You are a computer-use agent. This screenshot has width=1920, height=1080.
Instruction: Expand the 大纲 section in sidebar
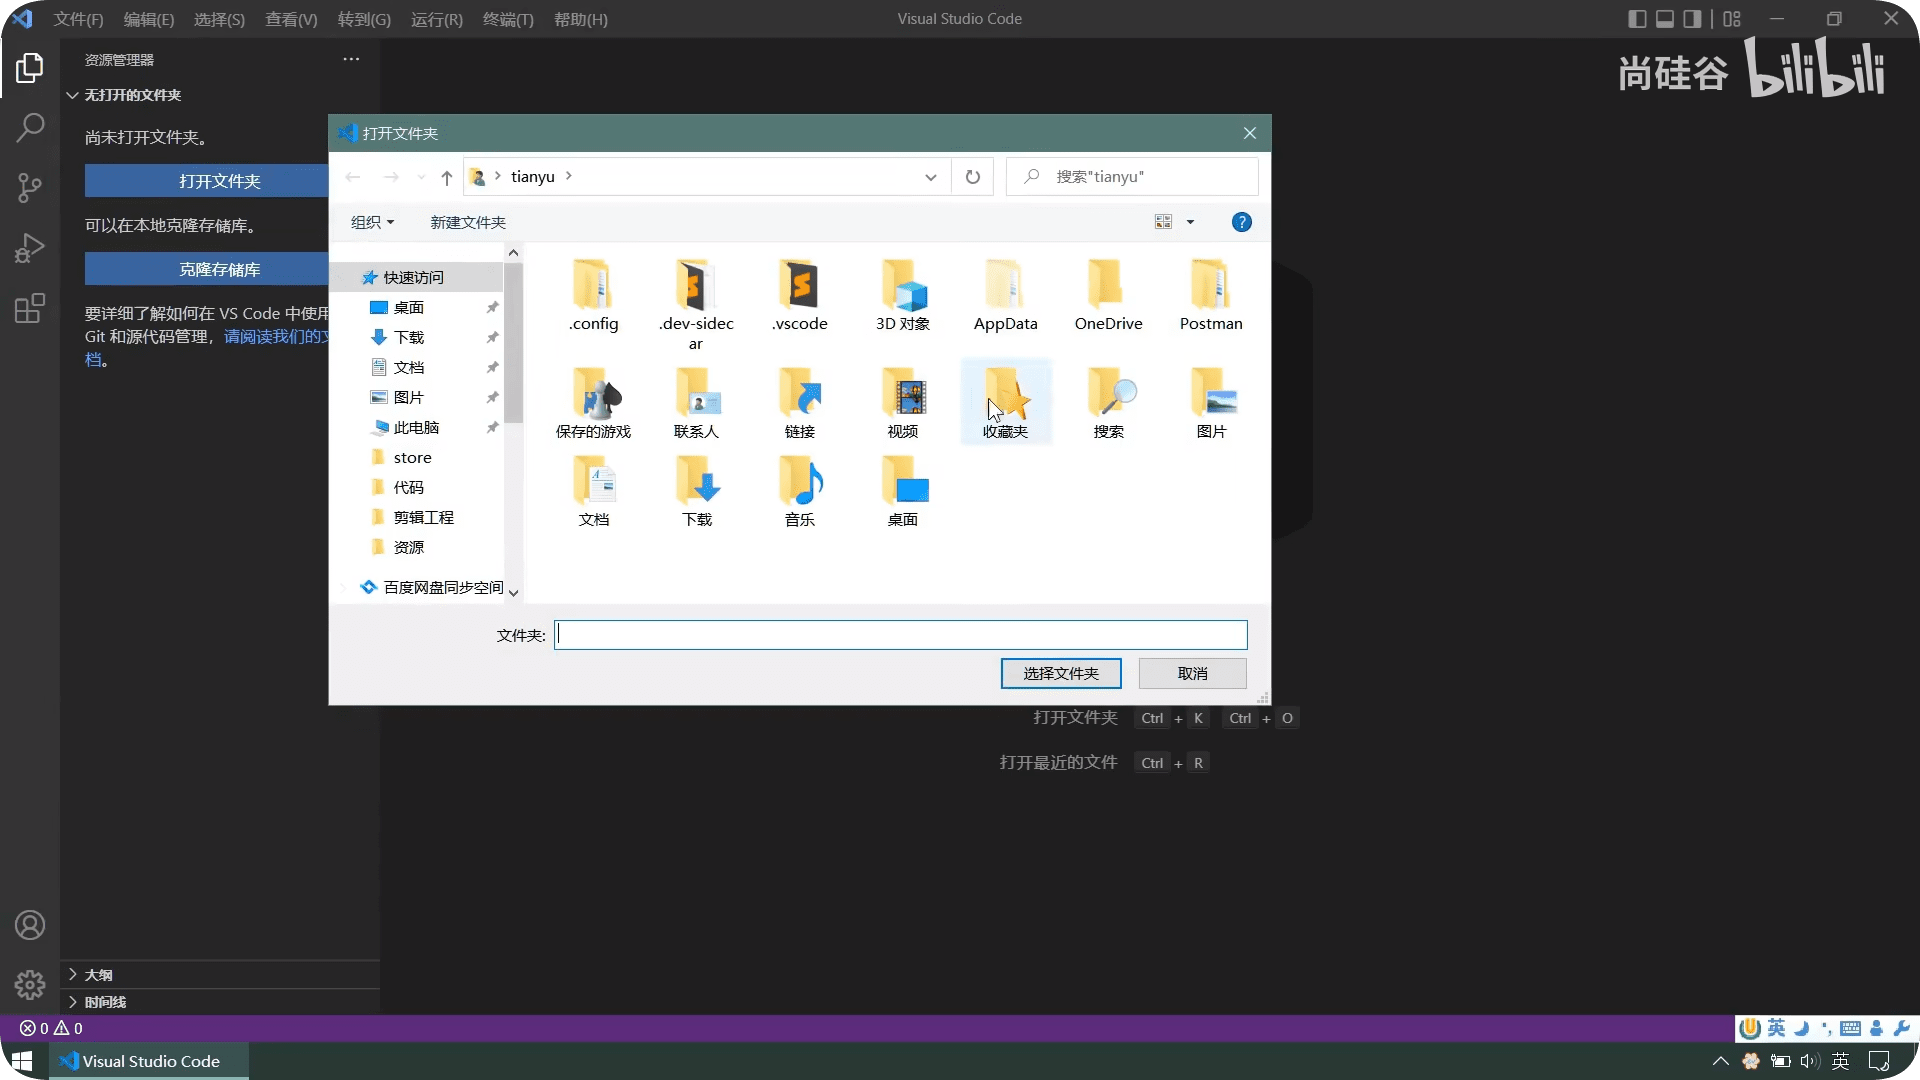[98, 974]
